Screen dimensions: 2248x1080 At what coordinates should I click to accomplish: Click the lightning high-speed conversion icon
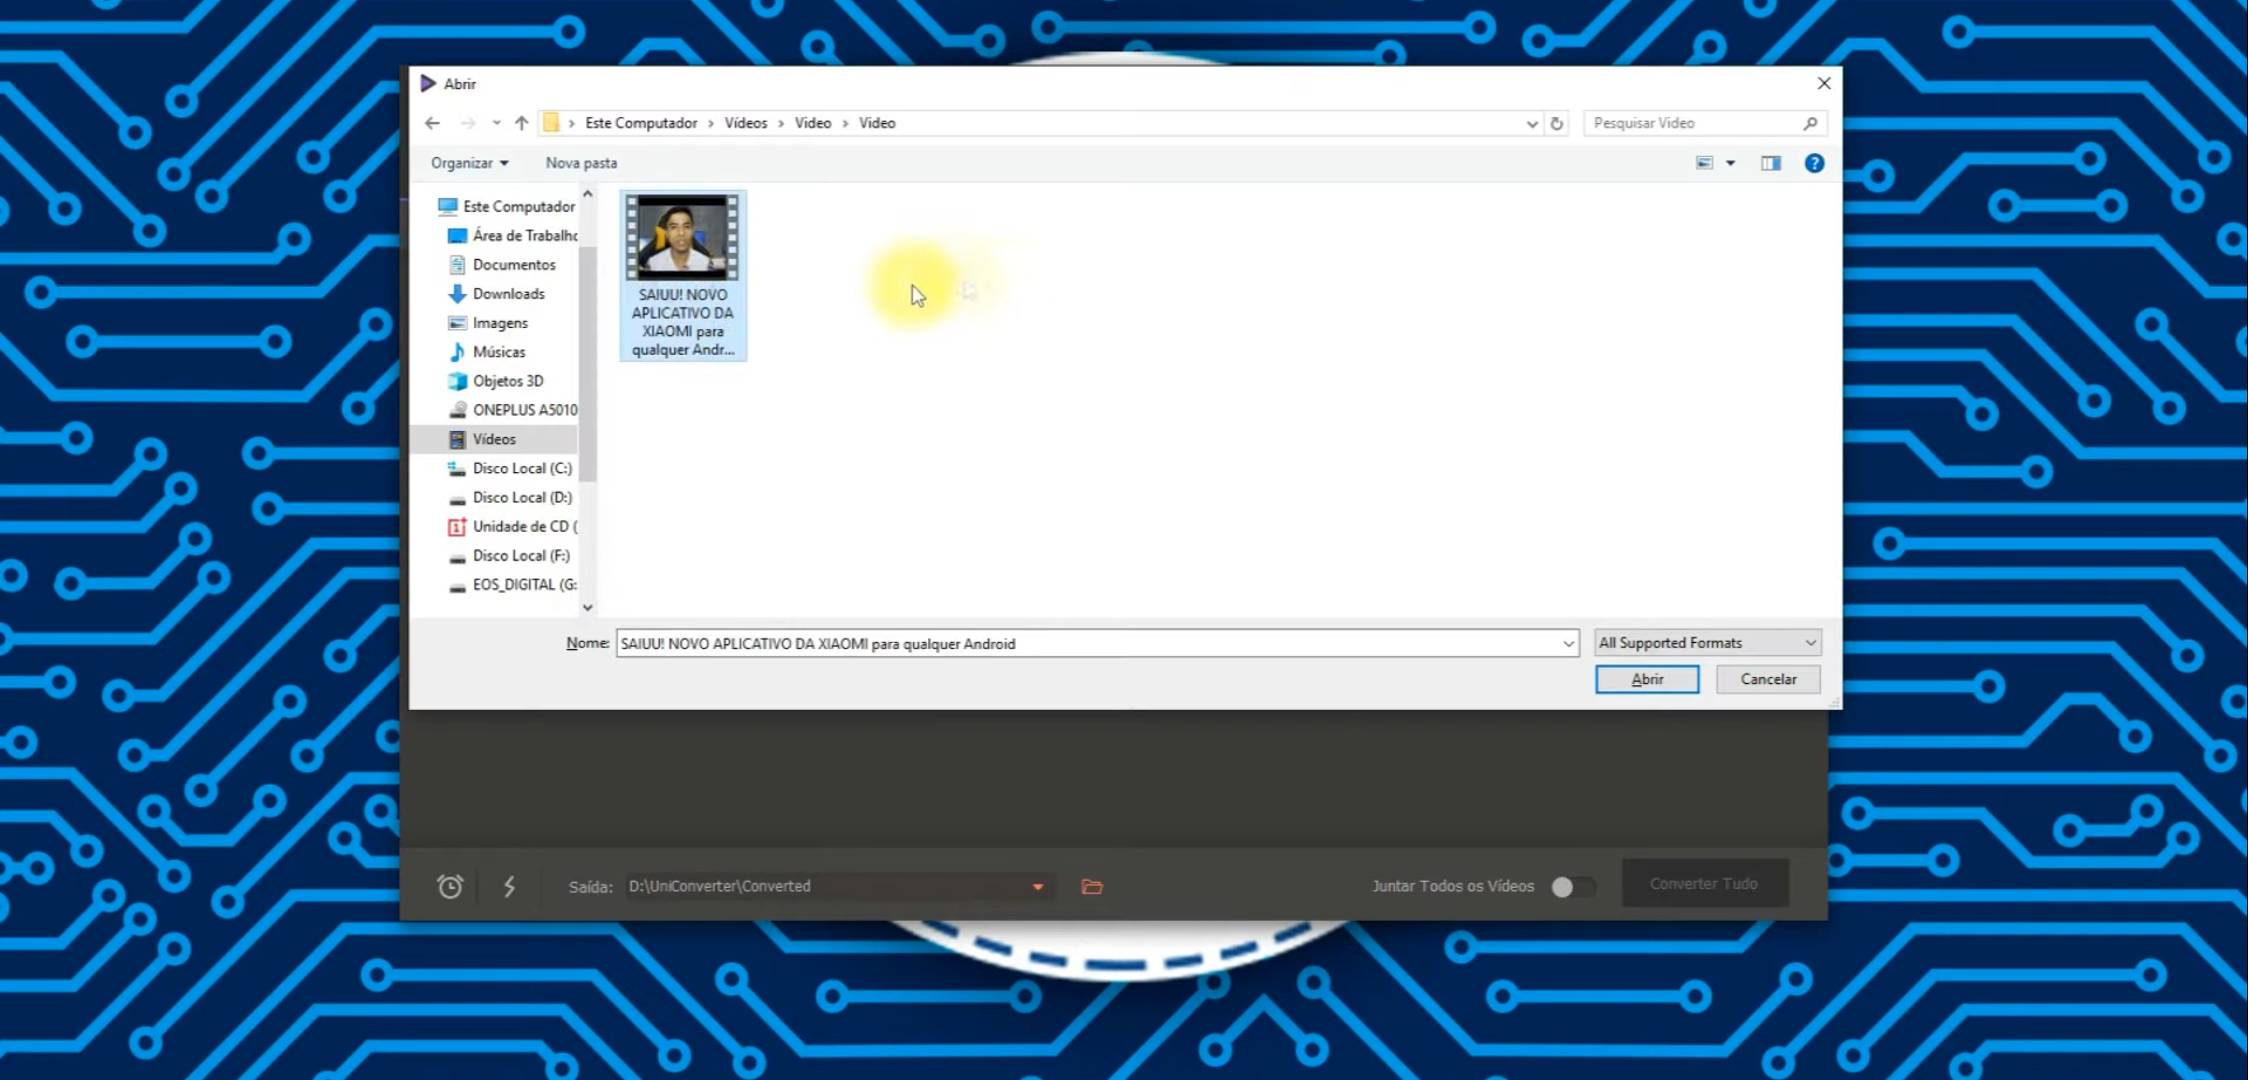tap(509, 886)
